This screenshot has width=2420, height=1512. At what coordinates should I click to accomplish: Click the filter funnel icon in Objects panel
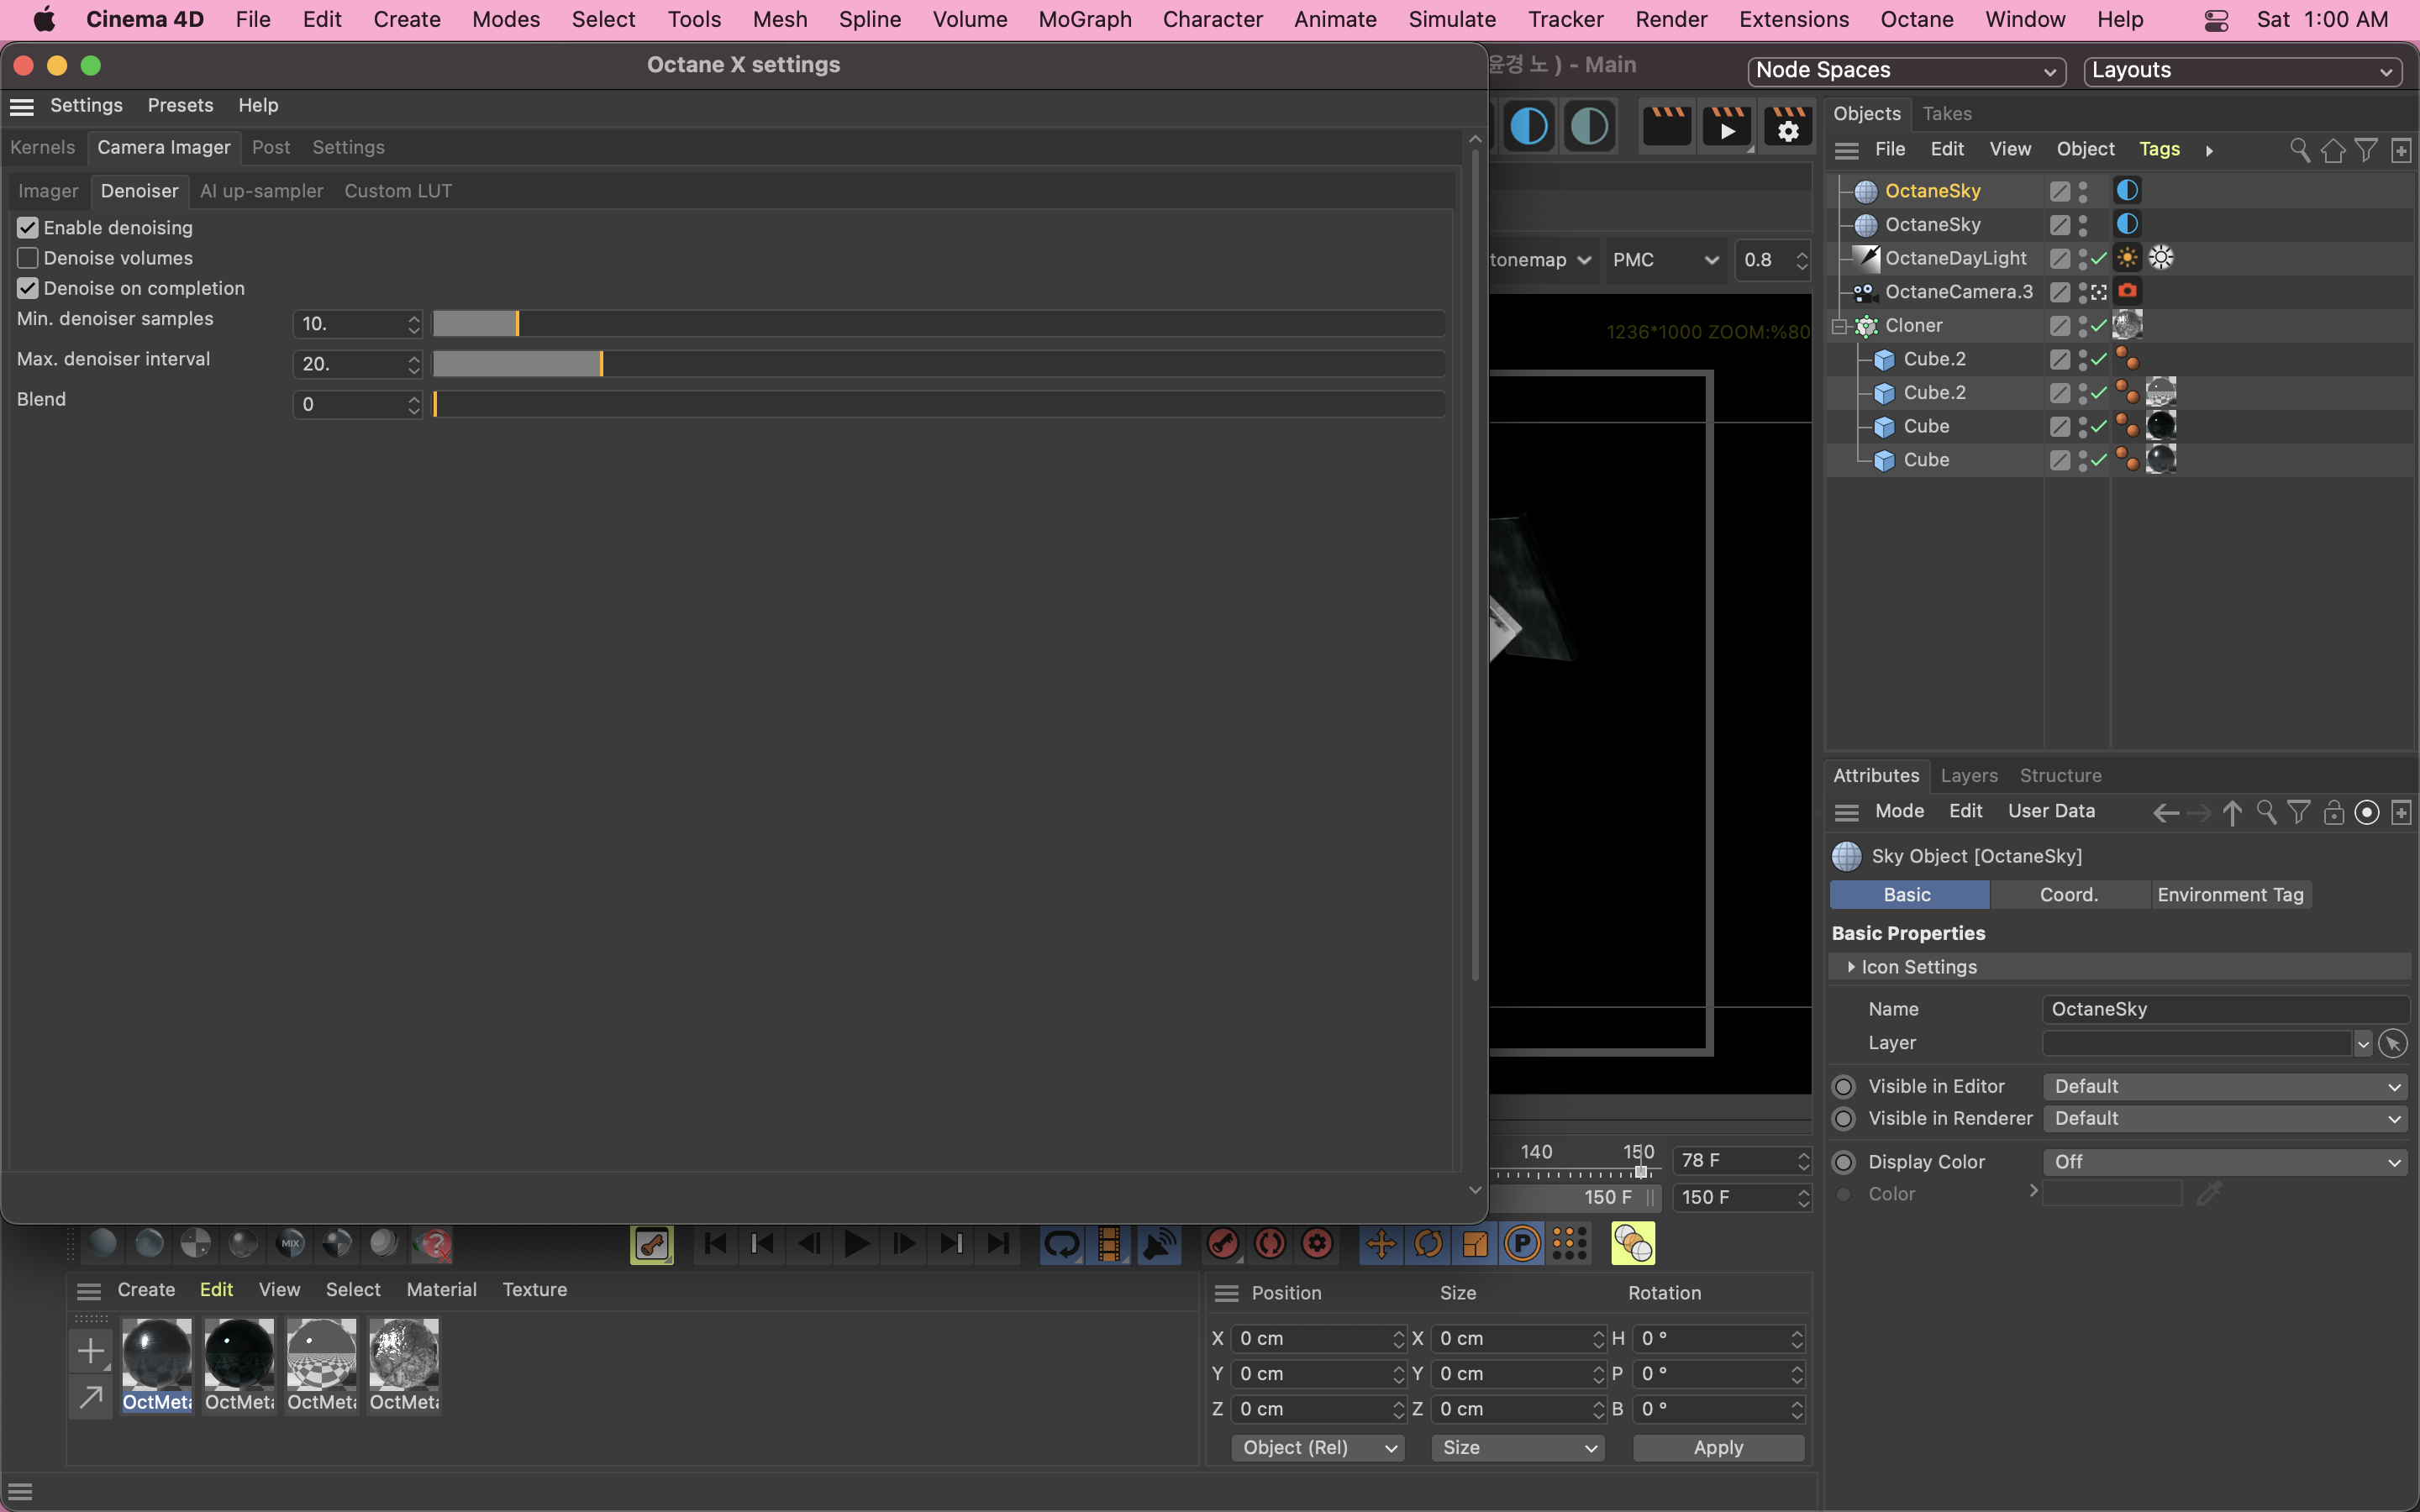[x=2366, y=150]
